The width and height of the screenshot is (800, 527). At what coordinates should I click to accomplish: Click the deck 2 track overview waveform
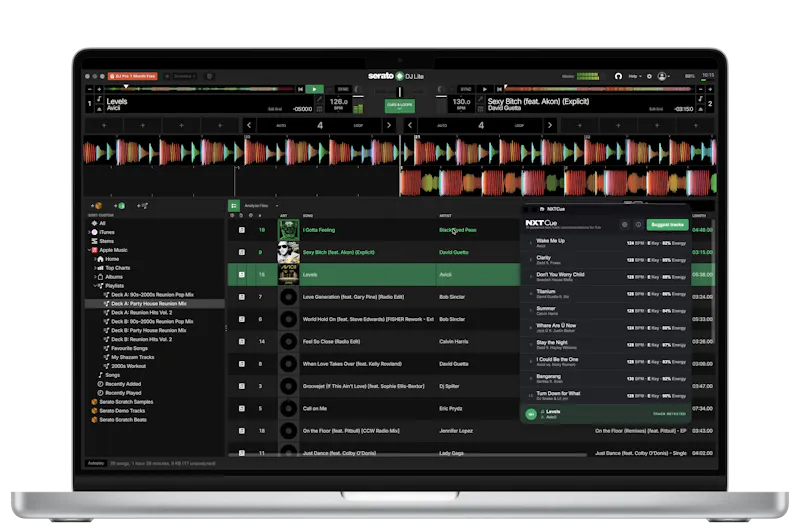point(599,89)
